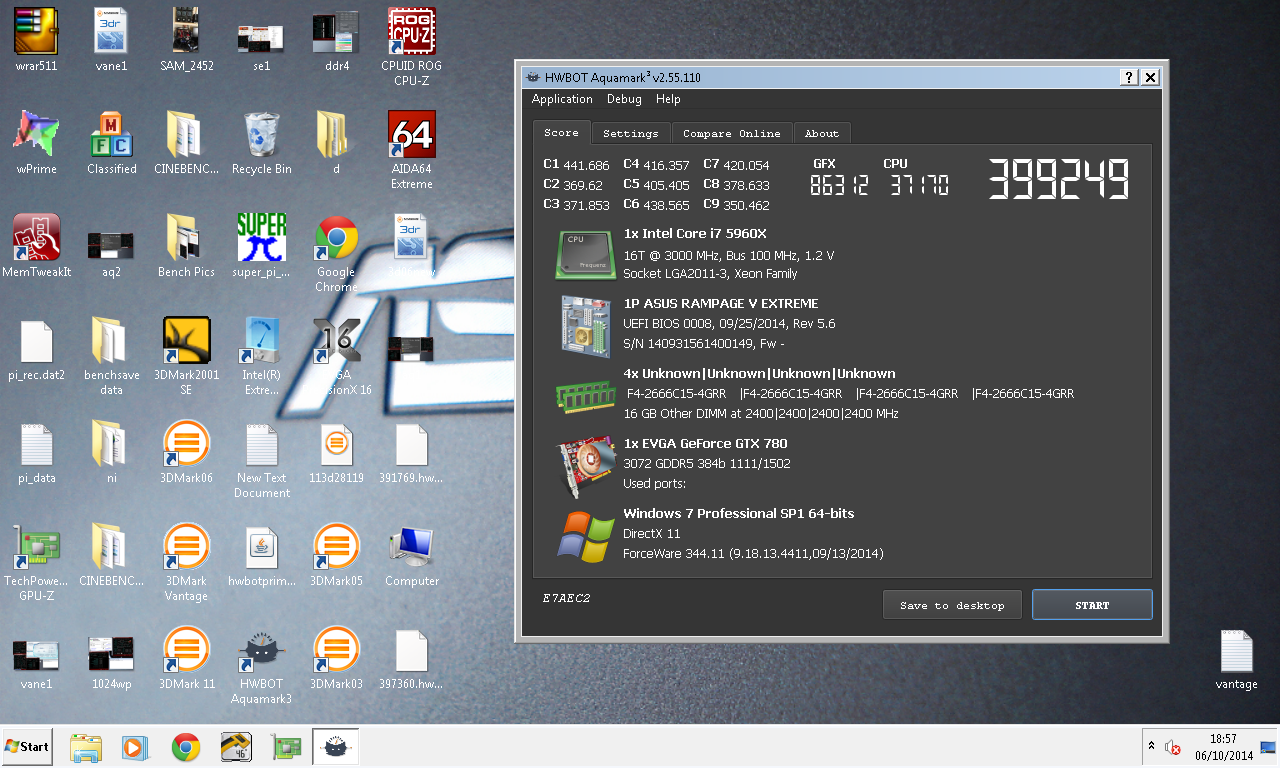1280x768 pixels.
Task: Launch the super_pi desktop icon
Action: [261, 237]
